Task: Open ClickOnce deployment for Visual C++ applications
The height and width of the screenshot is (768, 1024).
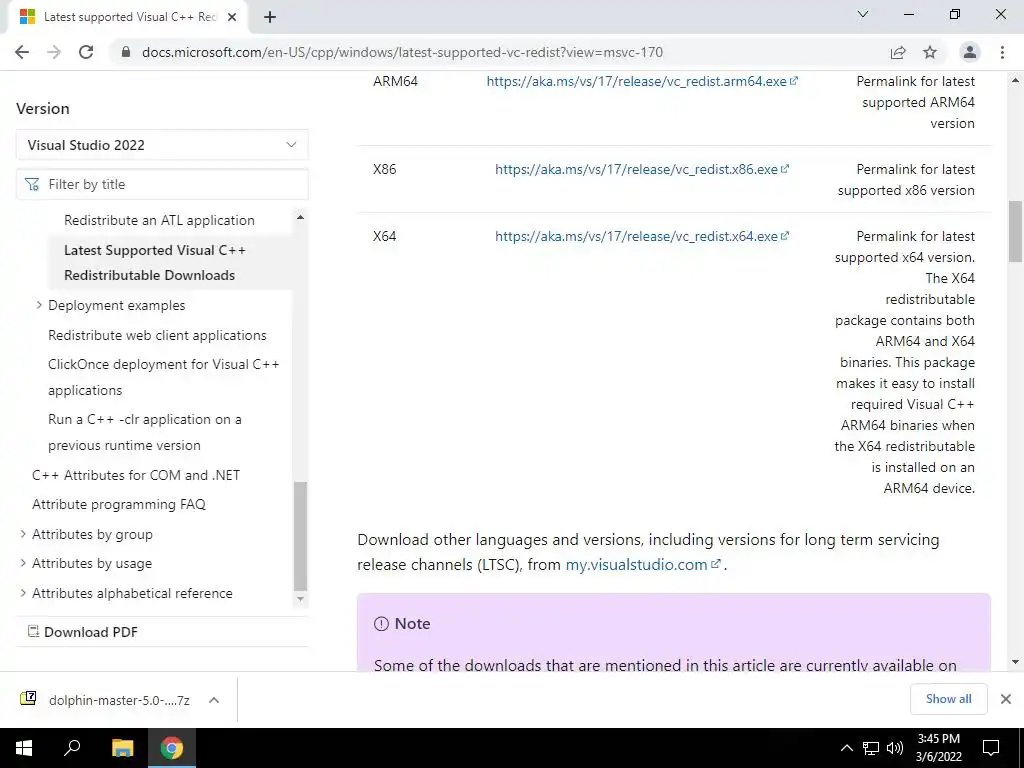Action: 163,377
